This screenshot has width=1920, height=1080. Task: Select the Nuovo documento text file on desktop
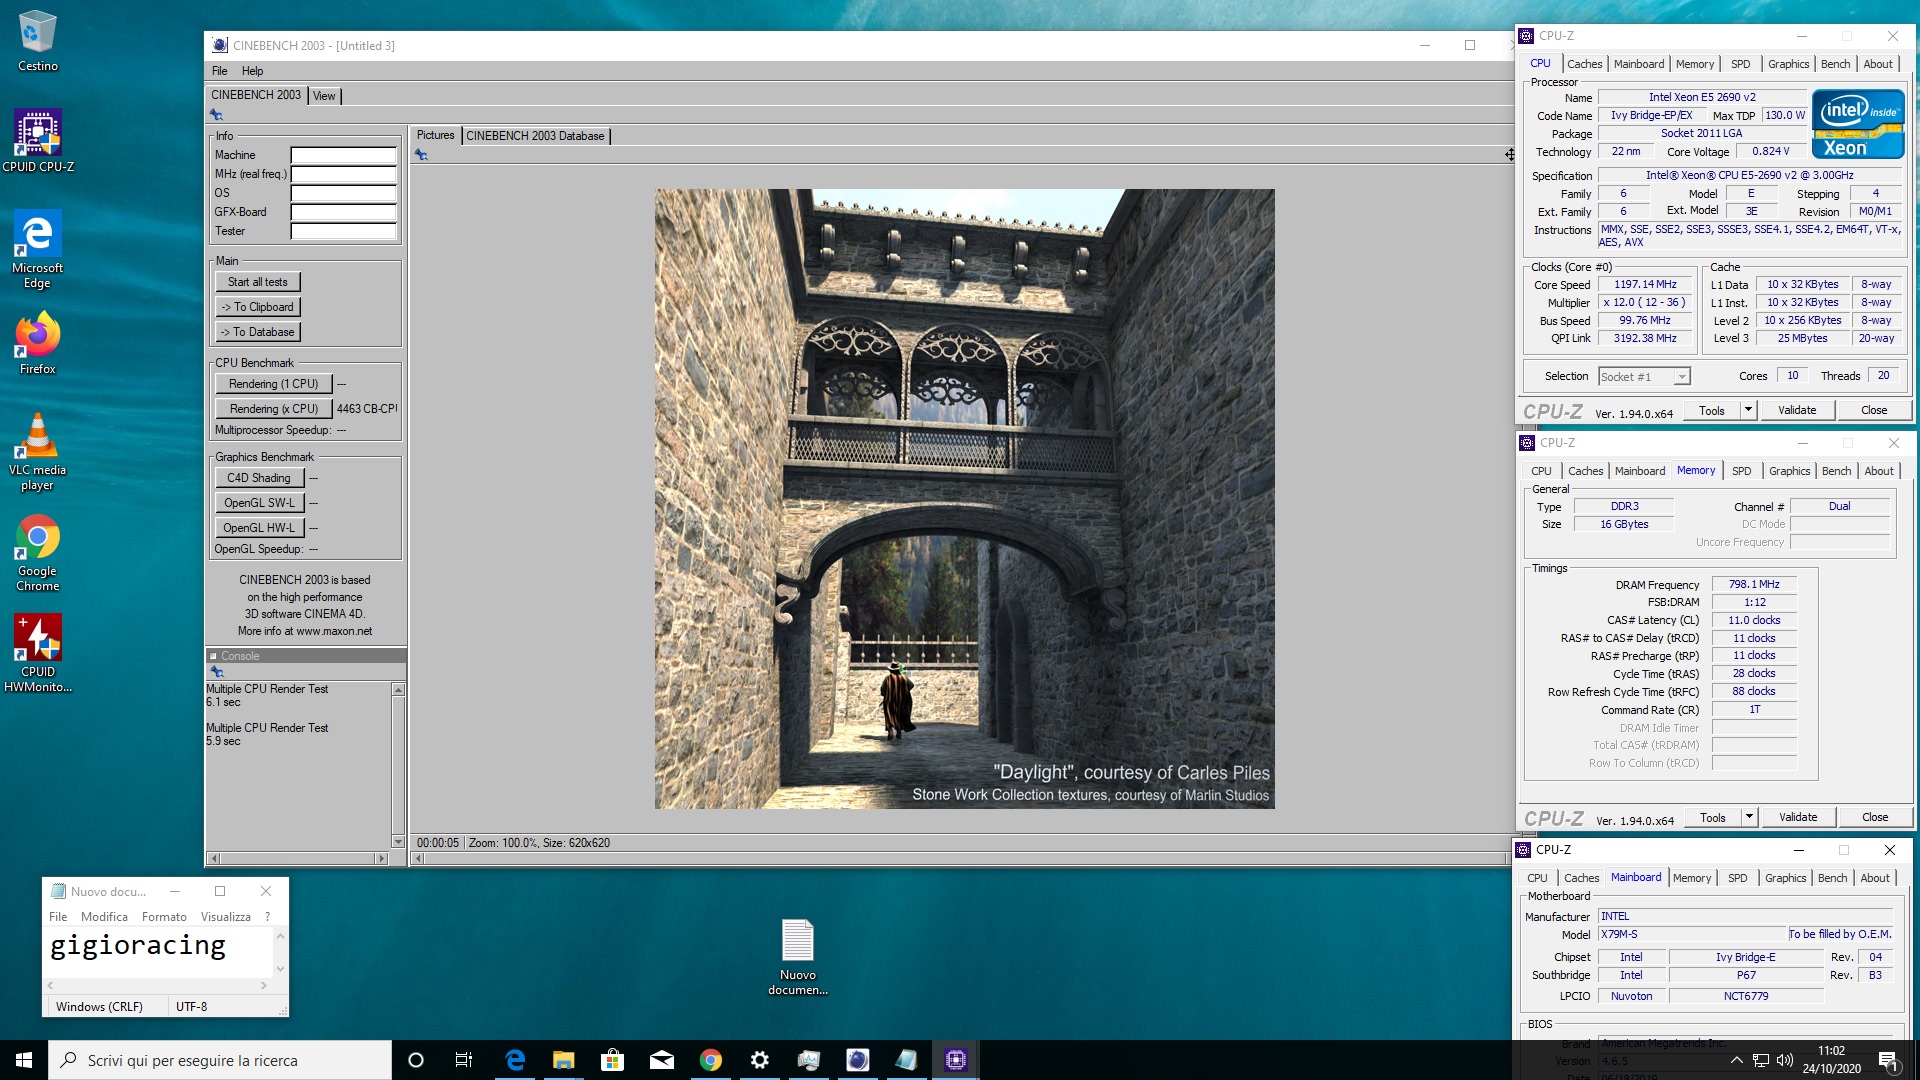tap(797, 957)
